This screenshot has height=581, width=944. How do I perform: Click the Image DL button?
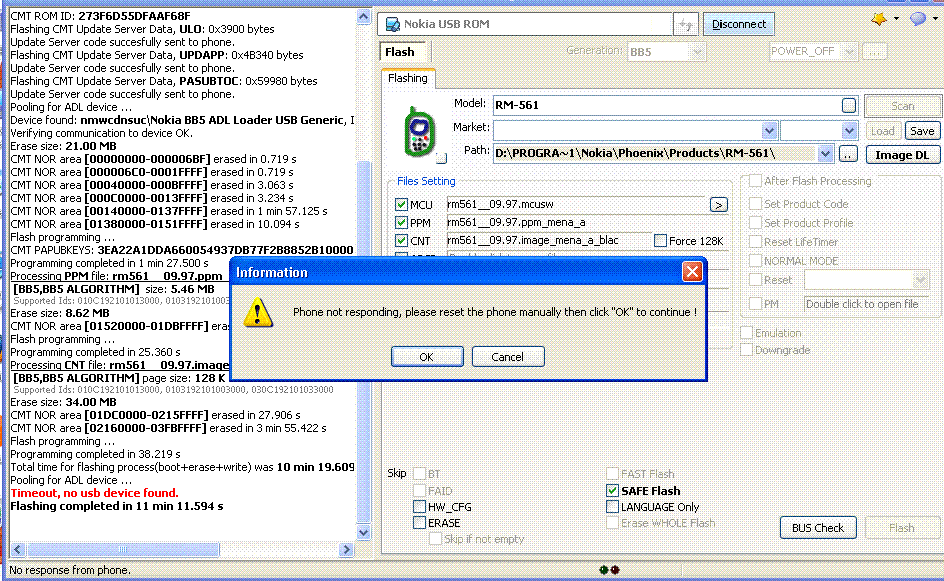[x=902, y=155]
